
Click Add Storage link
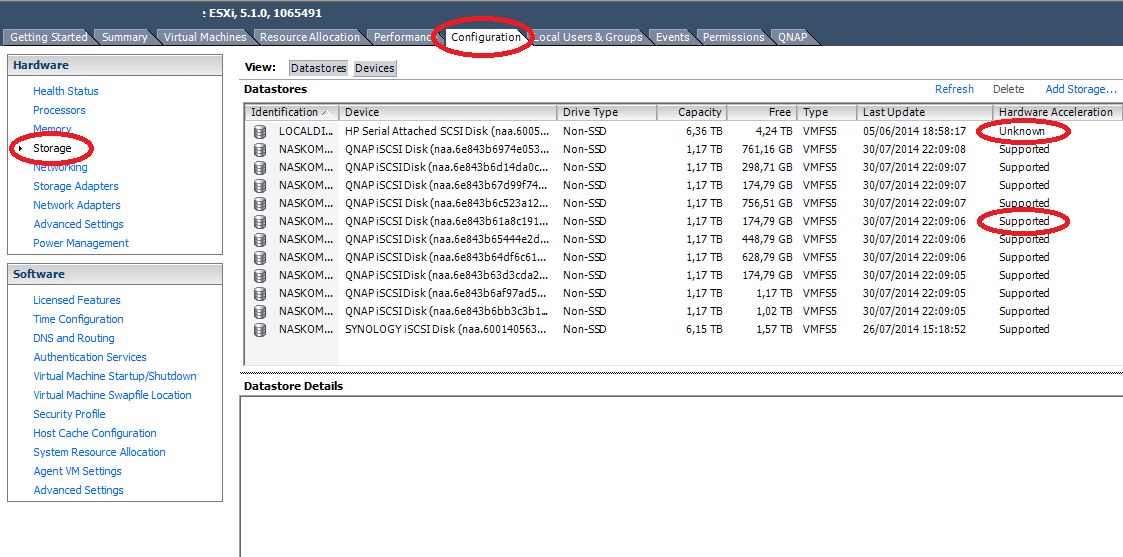click(1081, 89)
